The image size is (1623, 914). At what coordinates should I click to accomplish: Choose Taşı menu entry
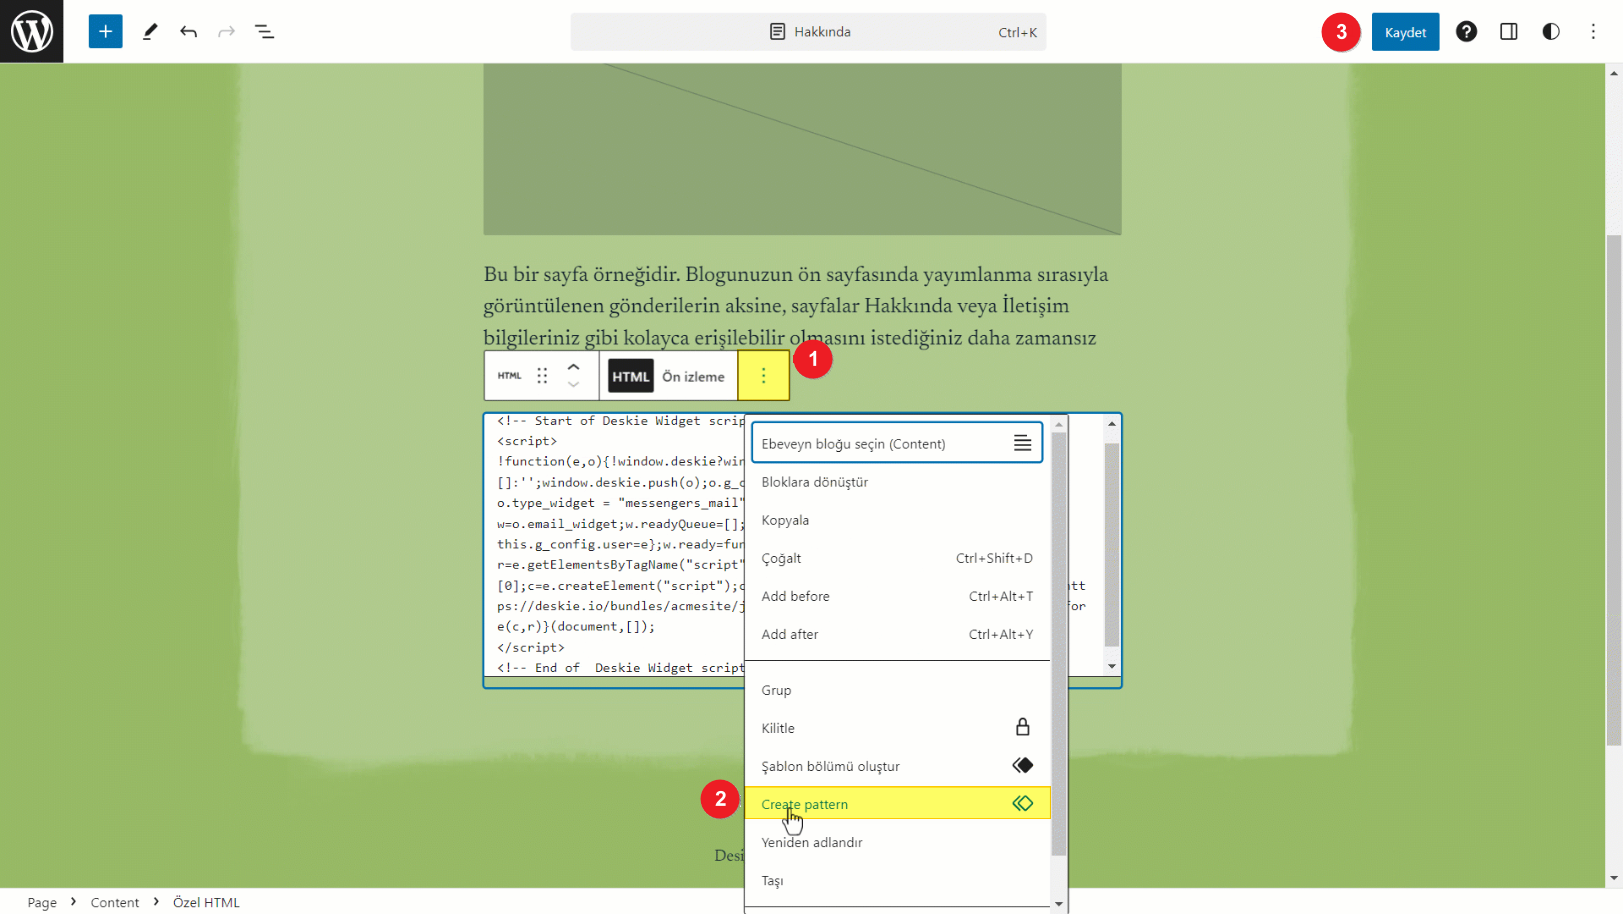(x=897, y=880)
